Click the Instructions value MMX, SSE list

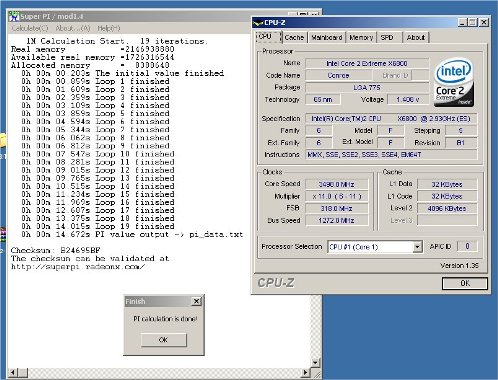click(391, 155)
